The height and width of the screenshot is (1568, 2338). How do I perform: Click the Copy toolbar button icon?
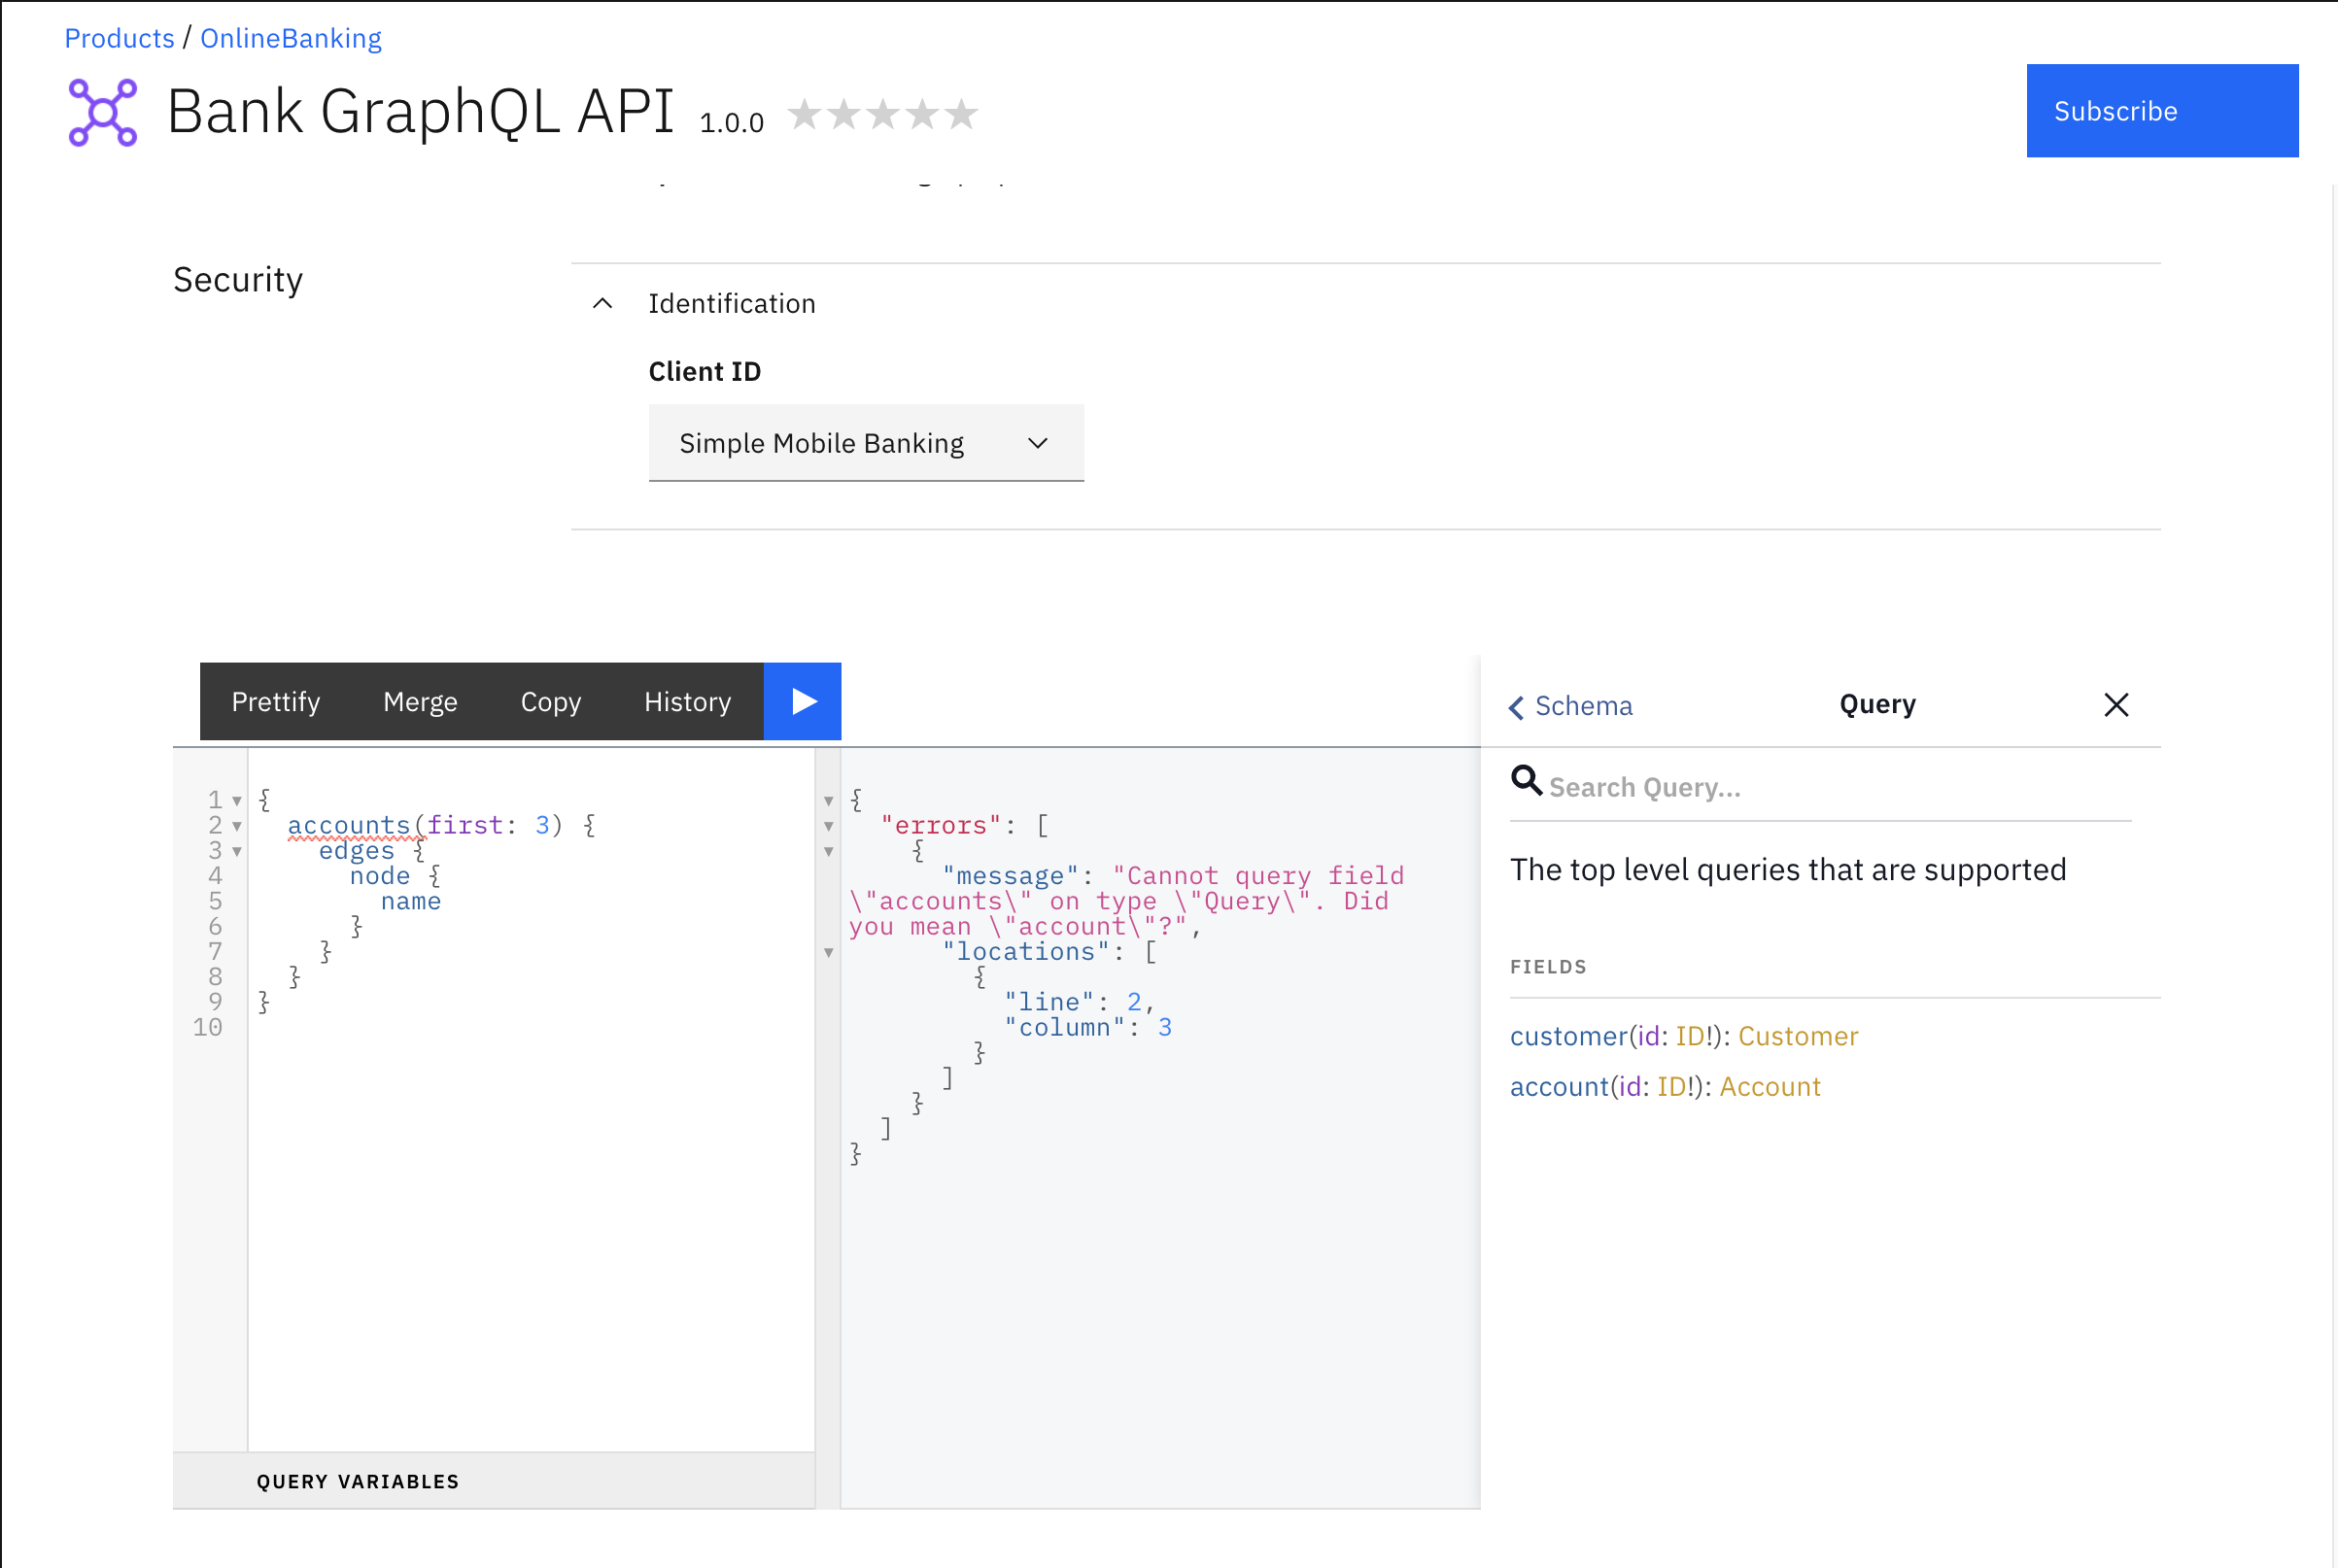point(549,700)
